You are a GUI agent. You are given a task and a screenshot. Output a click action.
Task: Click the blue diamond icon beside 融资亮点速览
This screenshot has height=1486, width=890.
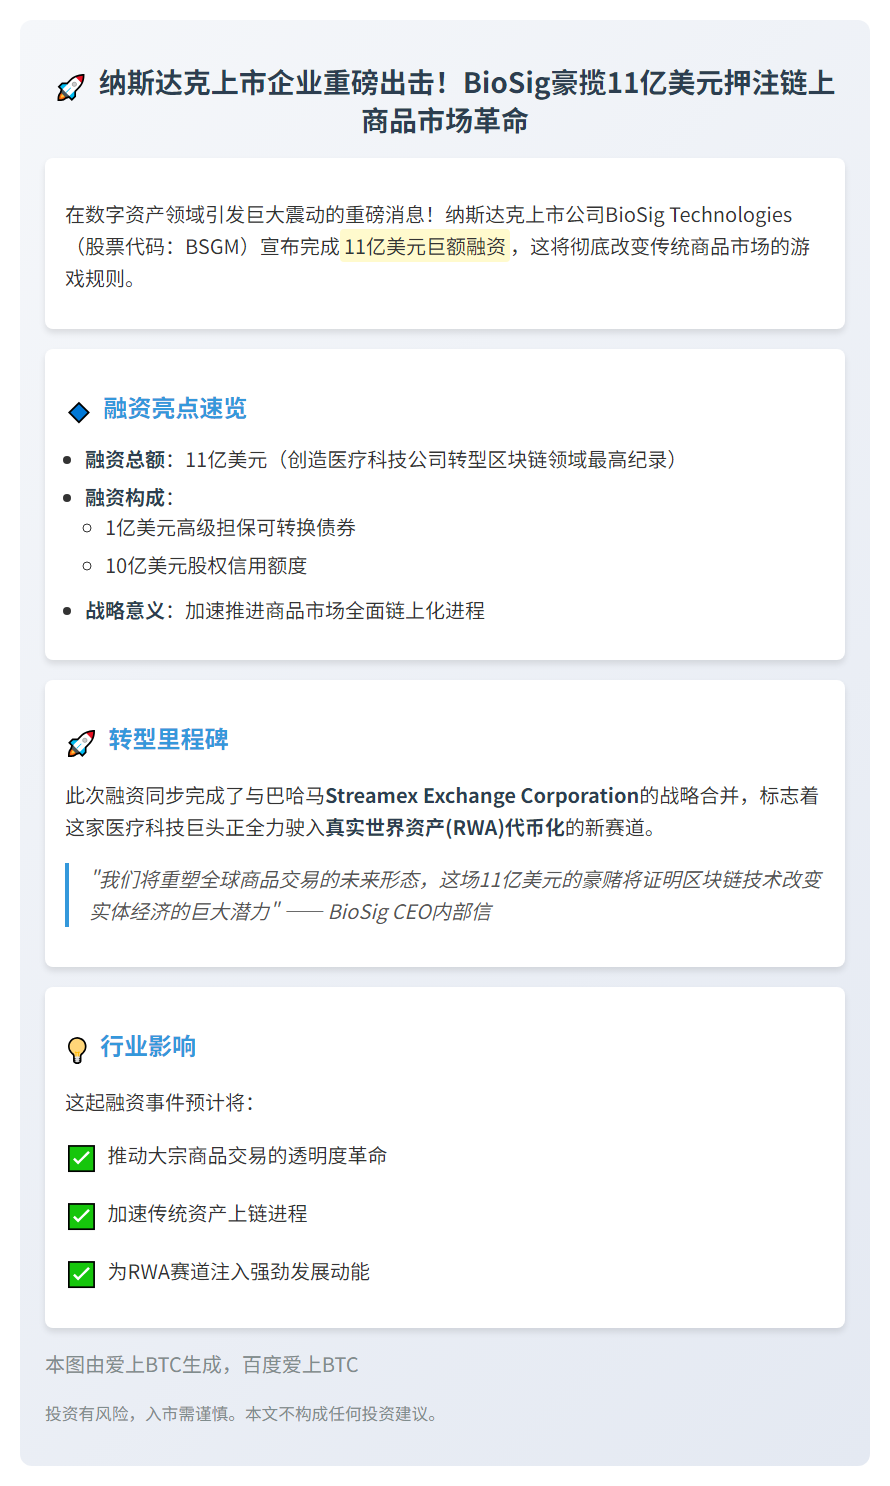(x=78, y=411)
